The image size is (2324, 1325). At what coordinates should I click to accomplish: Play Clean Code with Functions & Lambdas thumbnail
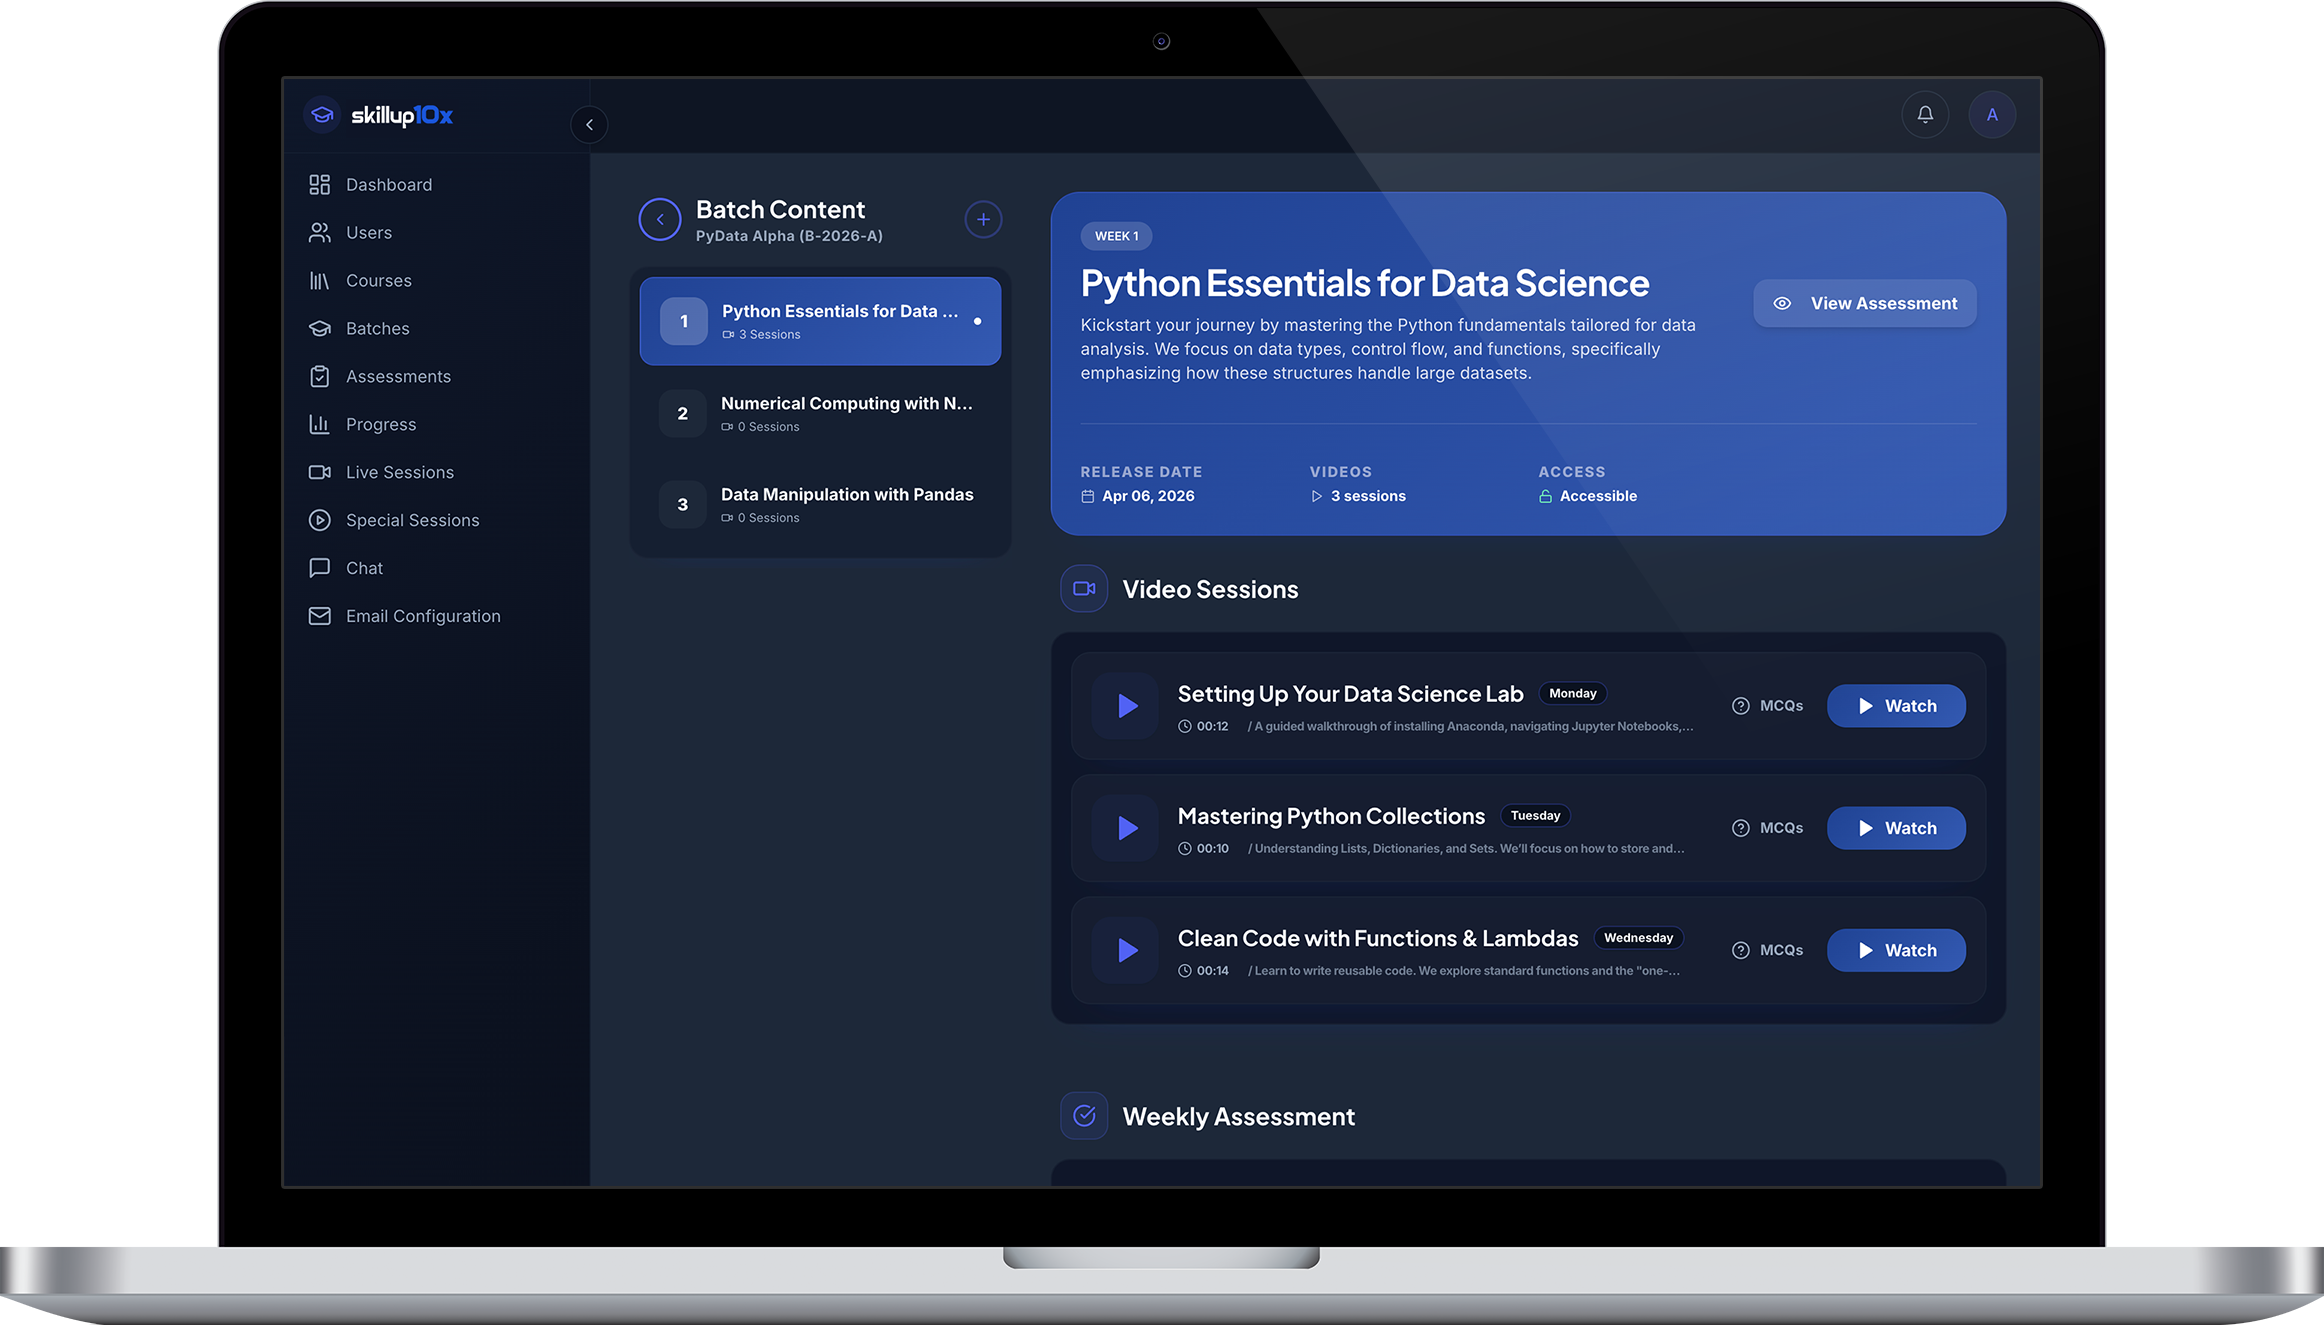1125,950
